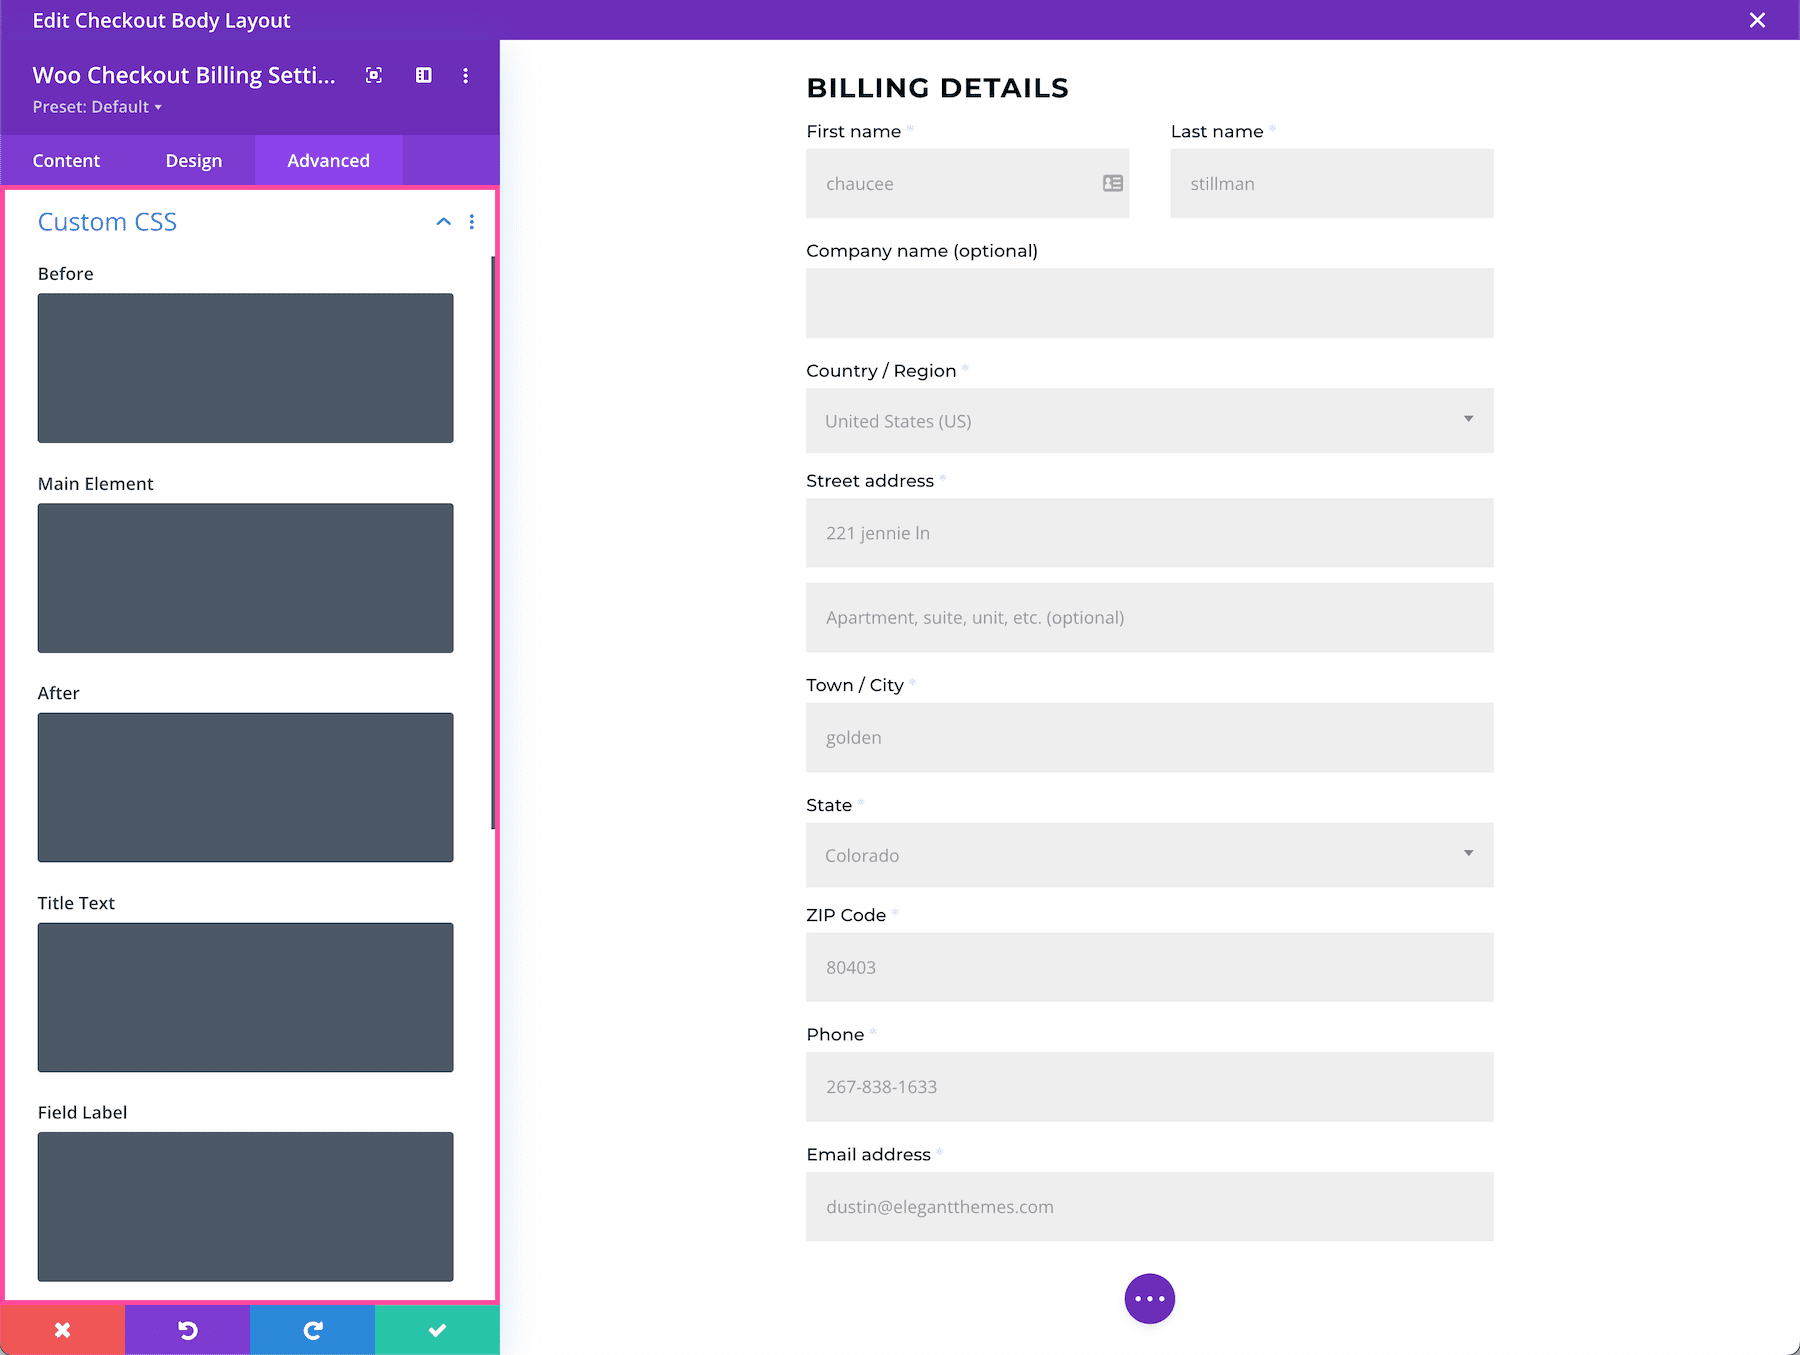Expand the settings modal to fullscreen

(x=373, y=75)
